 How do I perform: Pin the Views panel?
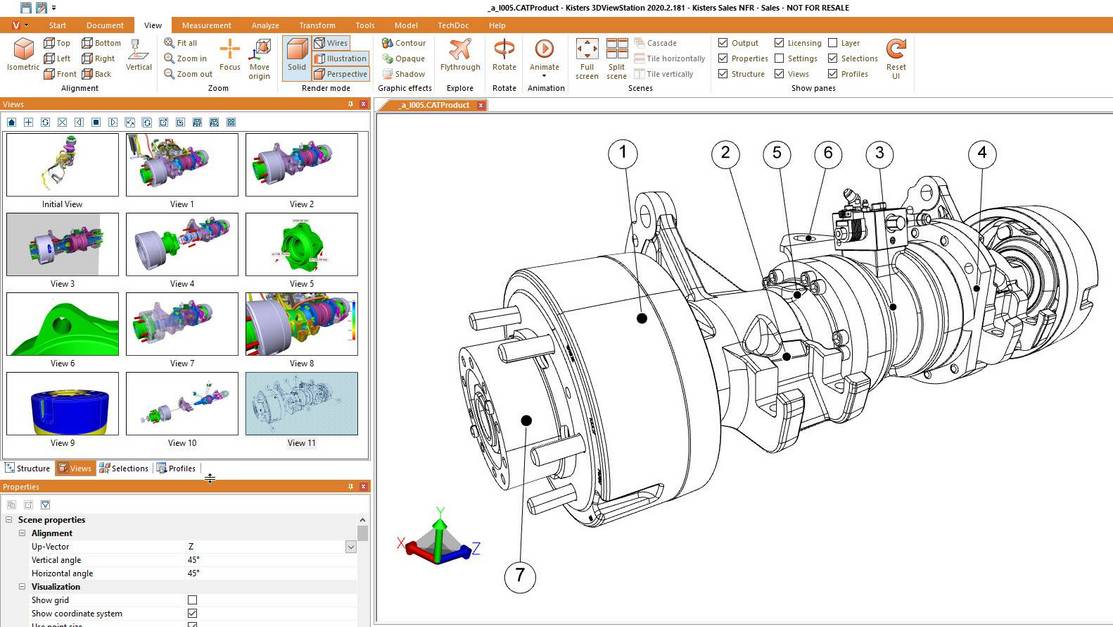tap(351, 104)
